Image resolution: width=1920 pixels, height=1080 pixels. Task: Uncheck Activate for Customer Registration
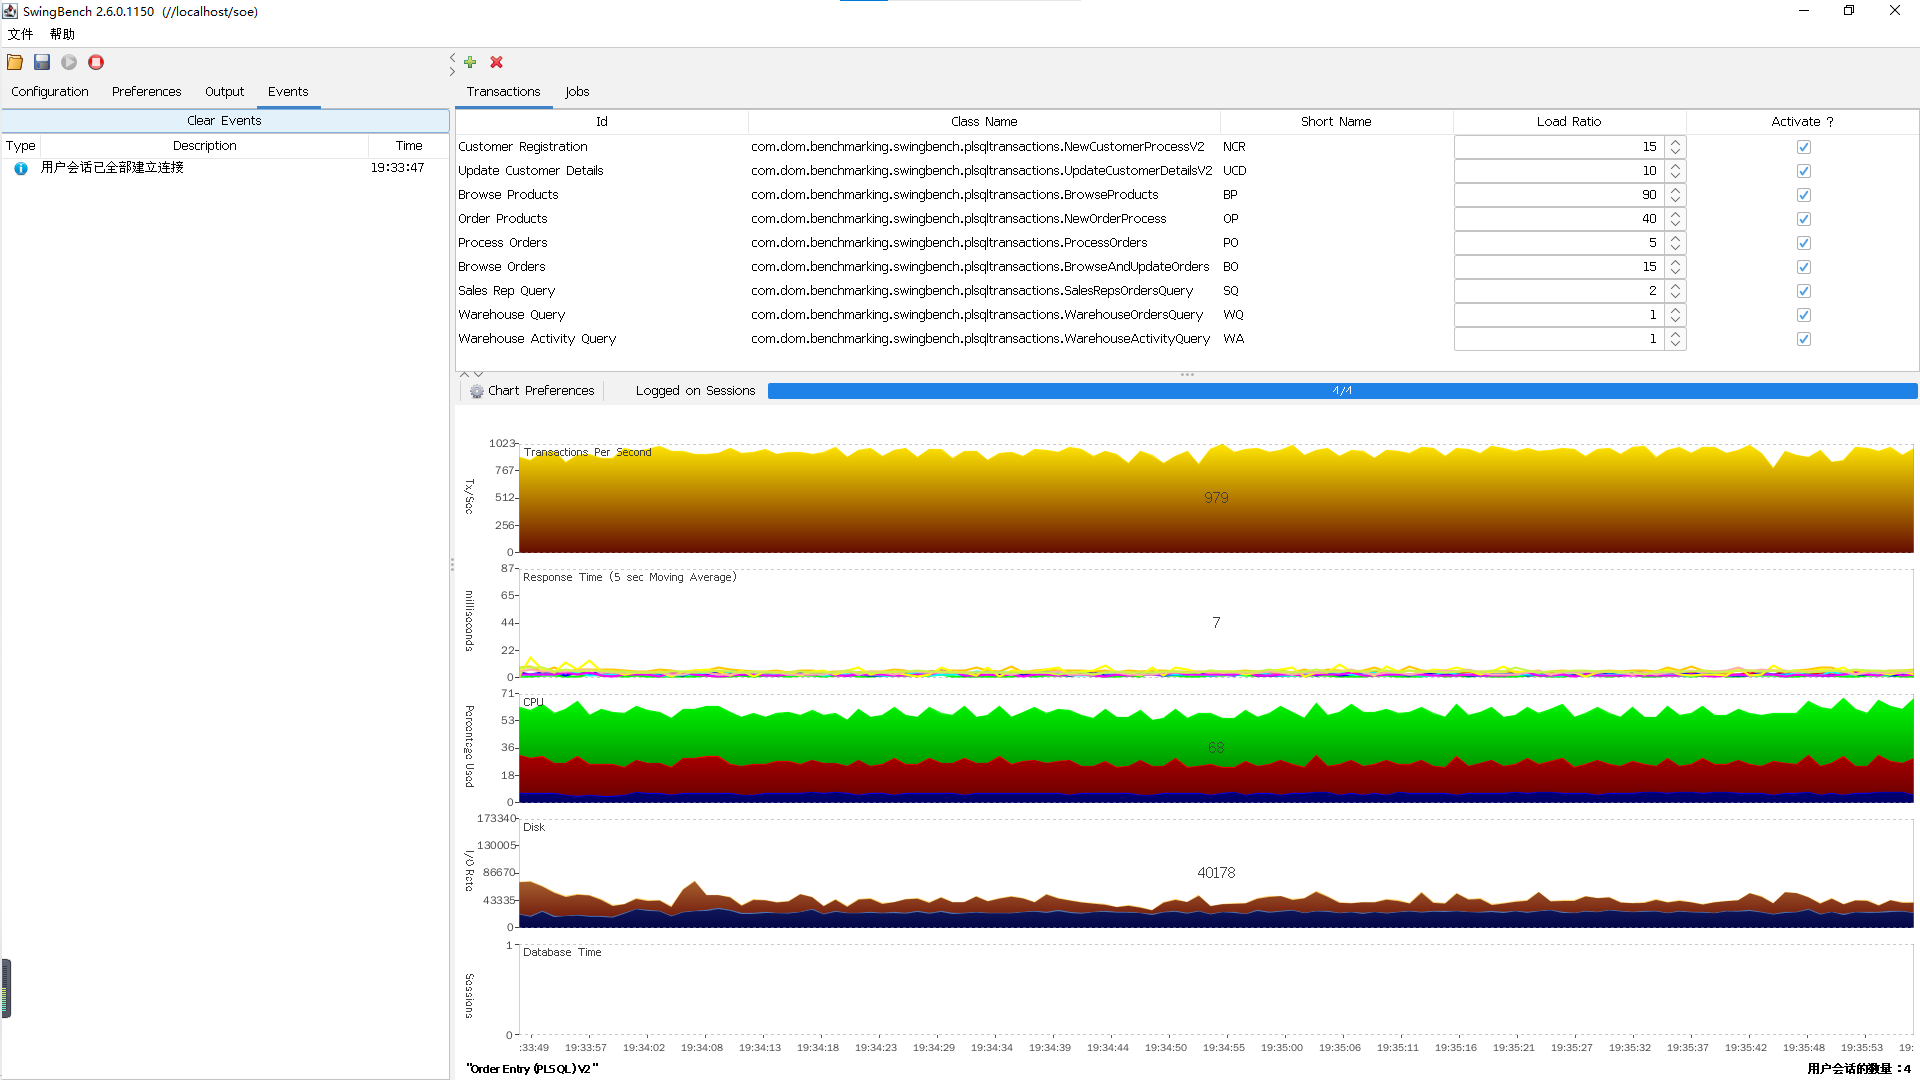(1803, 147)
